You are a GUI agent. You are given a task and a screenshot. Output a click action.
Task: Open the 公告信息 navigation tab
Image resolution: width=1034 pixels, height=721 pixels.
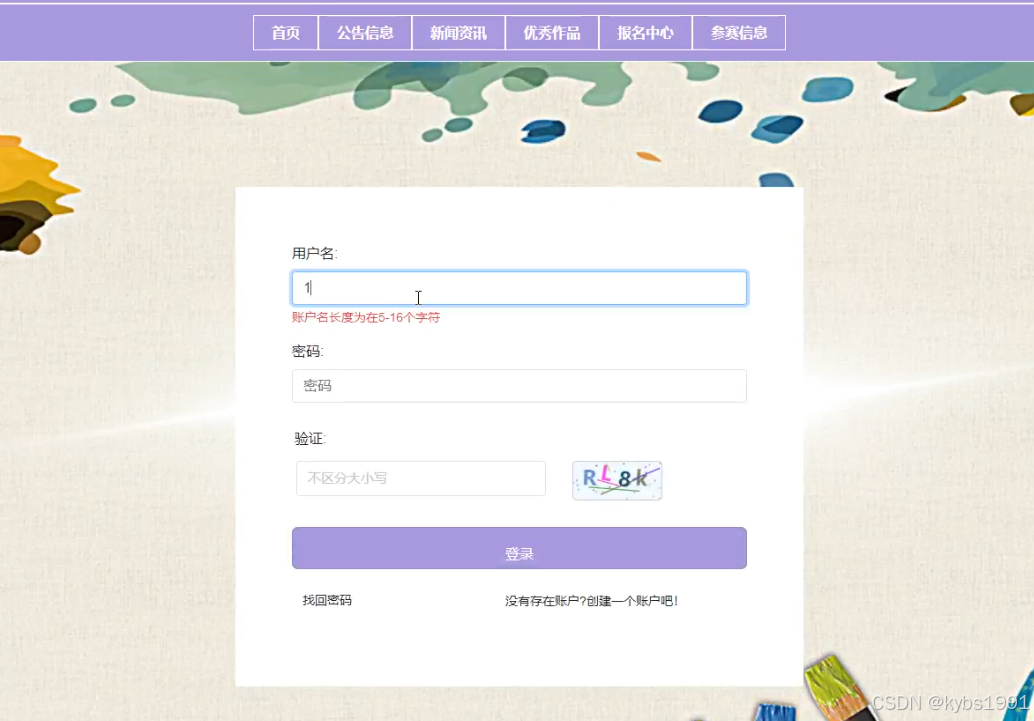pos(365,32)
